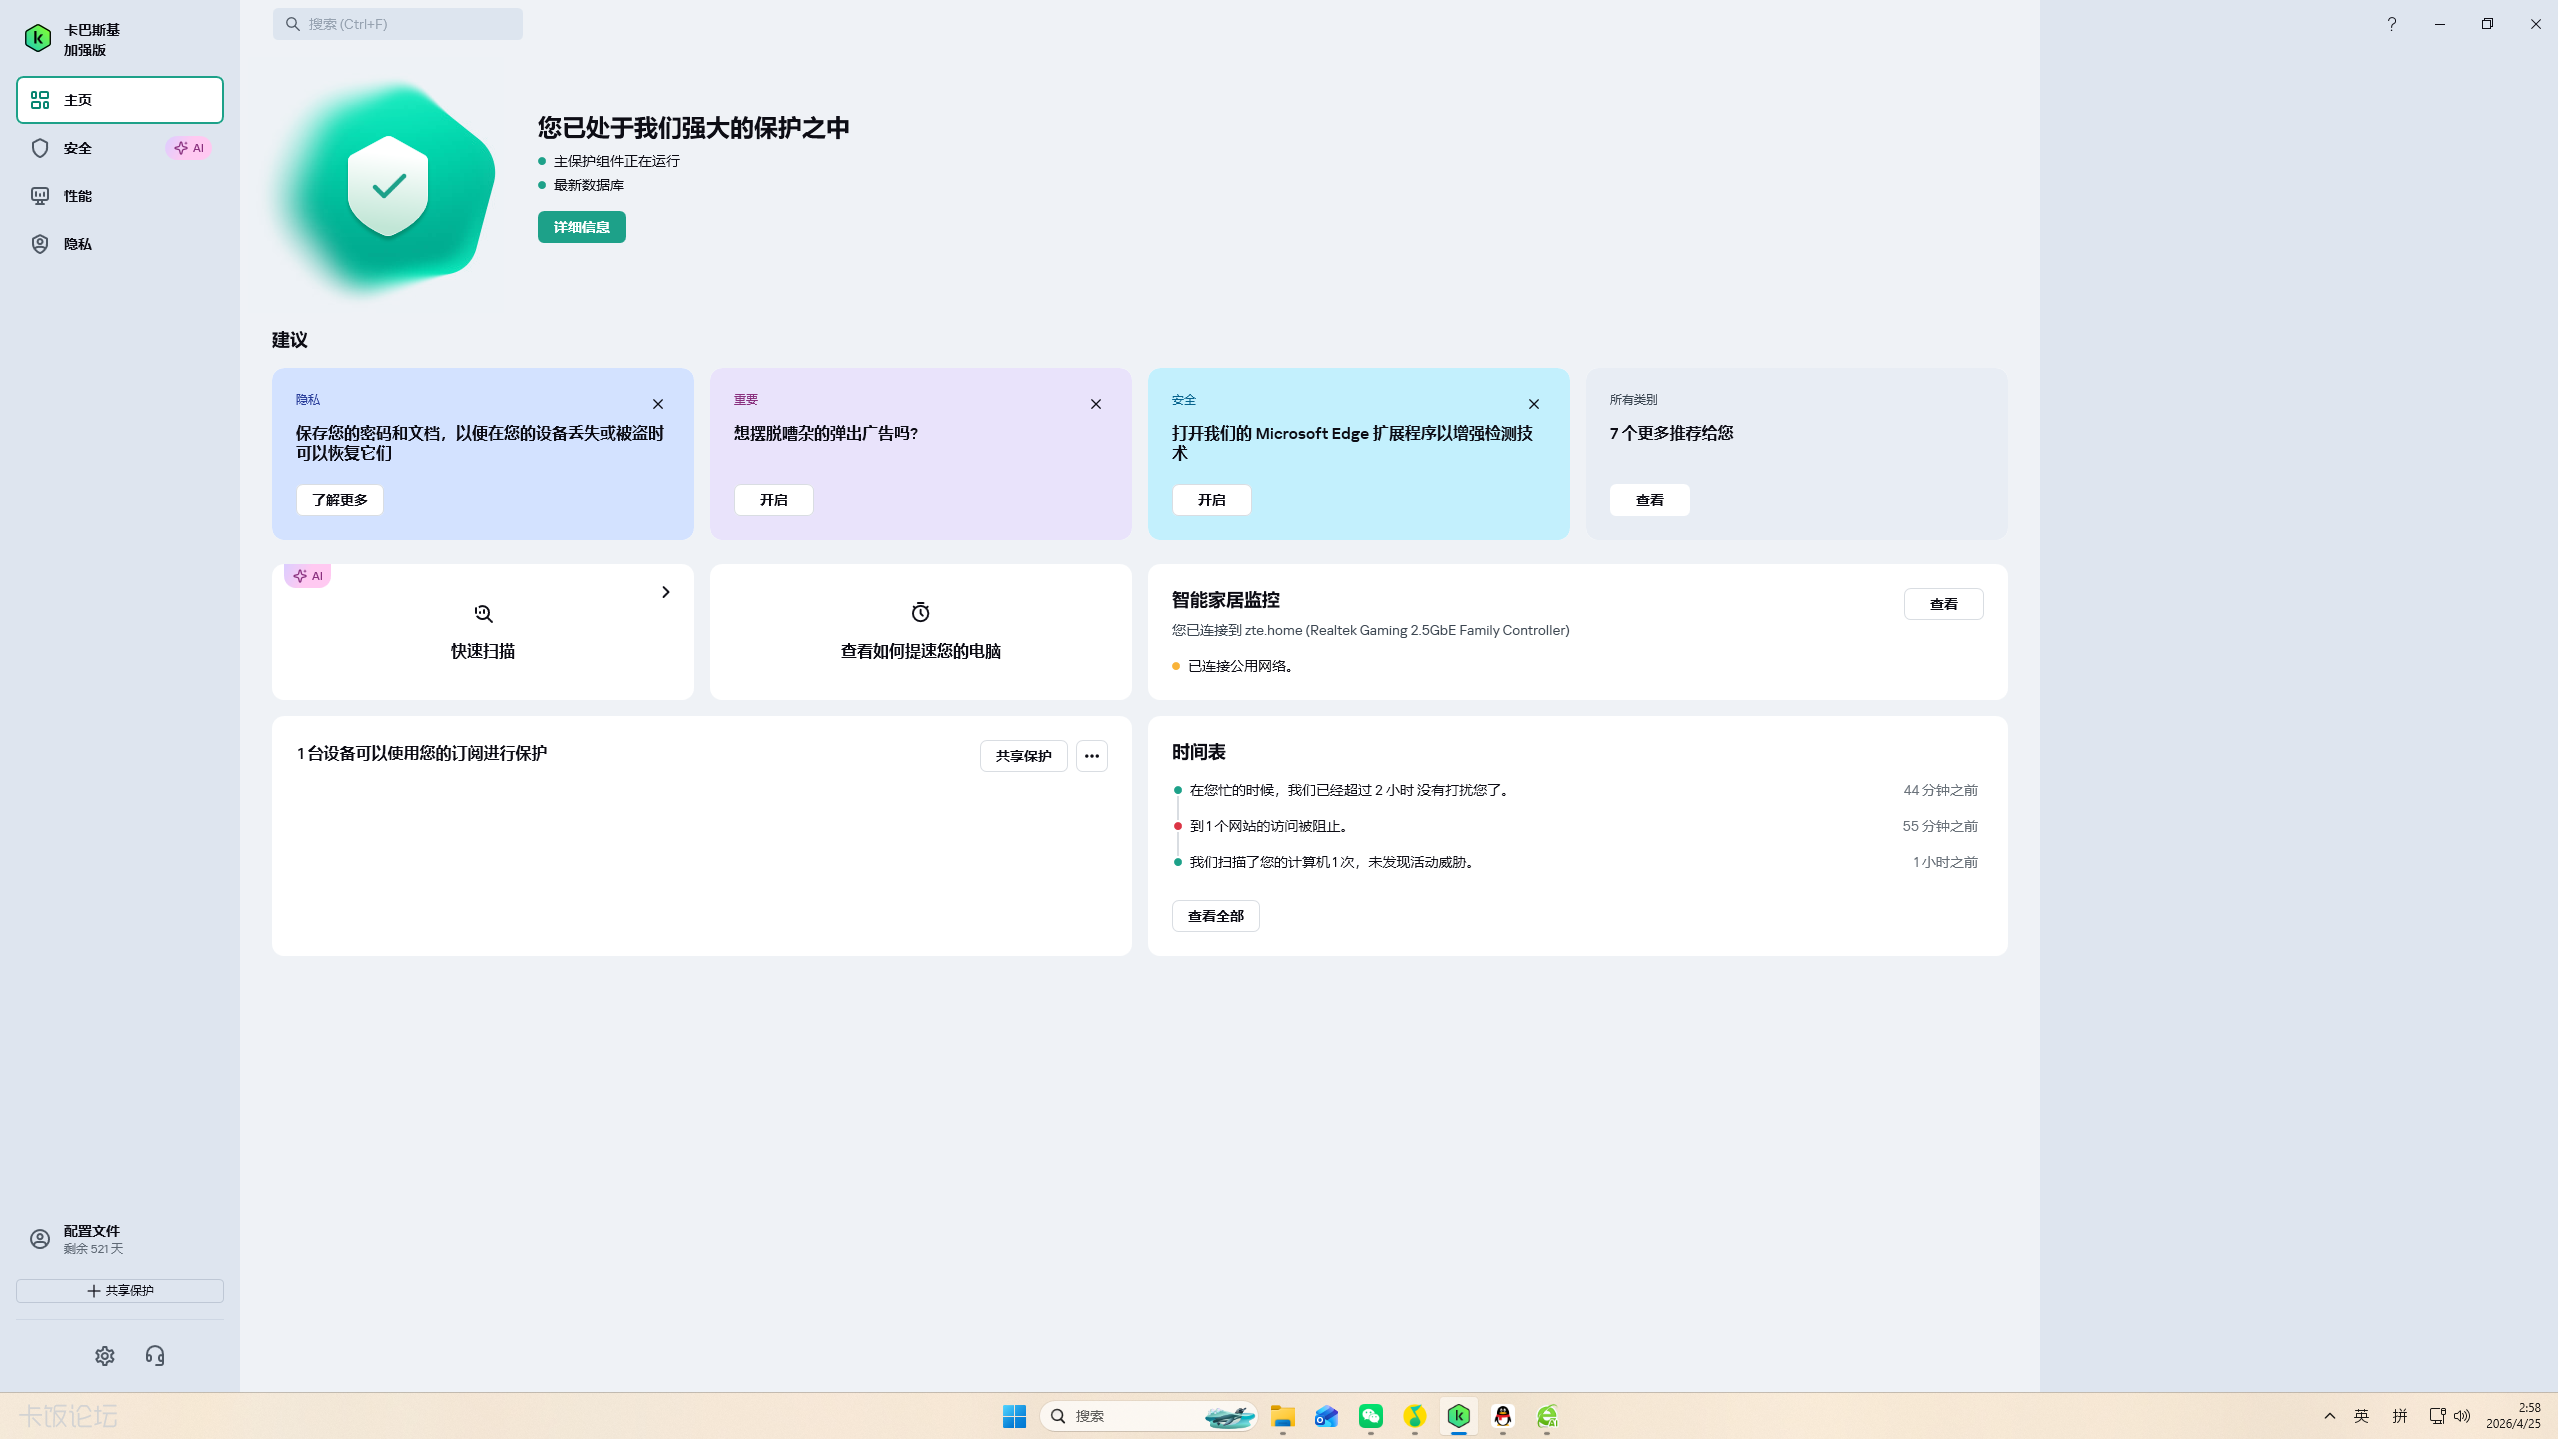Click 了解更多 on the password backup card
The width and height of the screenshot is (2558, 1439).
pyautogui.click(x=340, y=500)
